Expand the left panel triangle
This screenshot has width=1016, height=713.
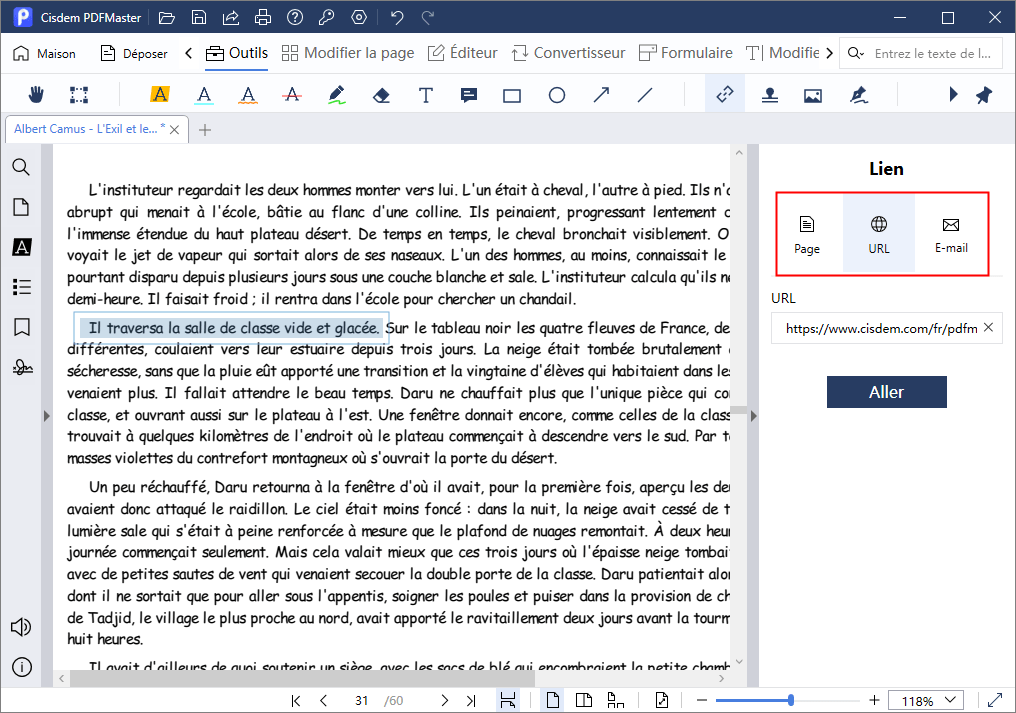point(47,415)
